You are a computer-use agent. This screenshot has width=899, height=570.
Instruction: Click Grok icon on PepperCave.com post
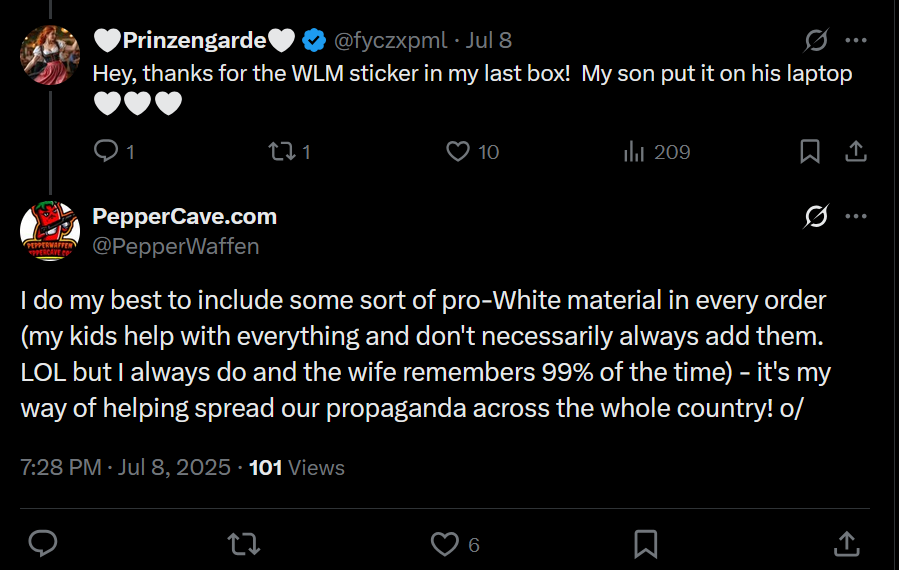pos(816,216)
